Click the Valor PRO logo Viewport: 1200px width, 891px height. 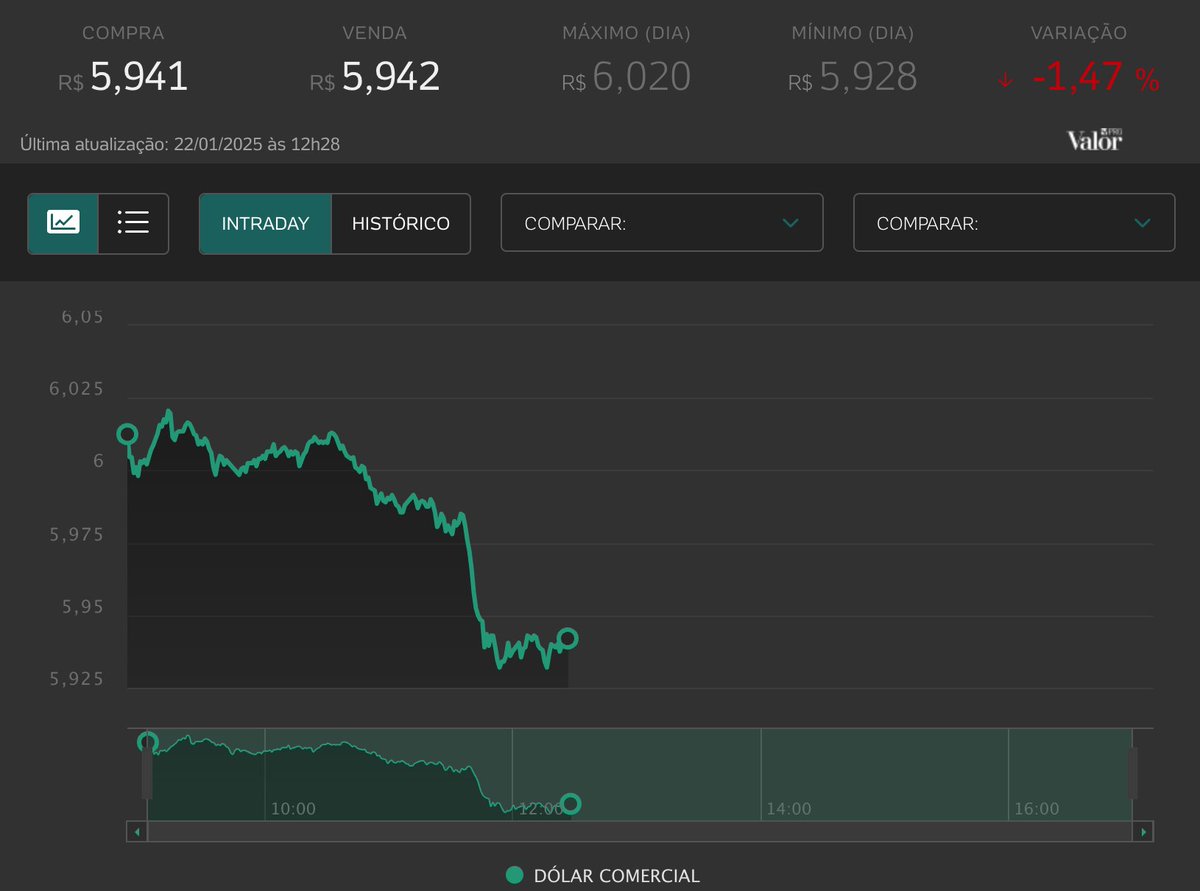[1094, 140]
